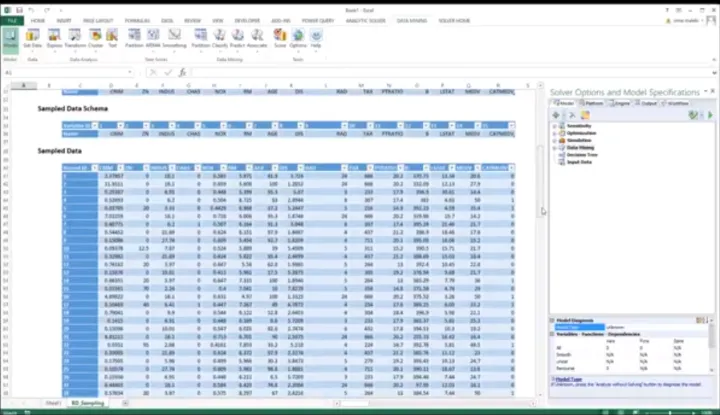This screenshot has width=720, height=415.
Task: Switch to the Engine tab in Solver pane
Action: pos(621,102)
